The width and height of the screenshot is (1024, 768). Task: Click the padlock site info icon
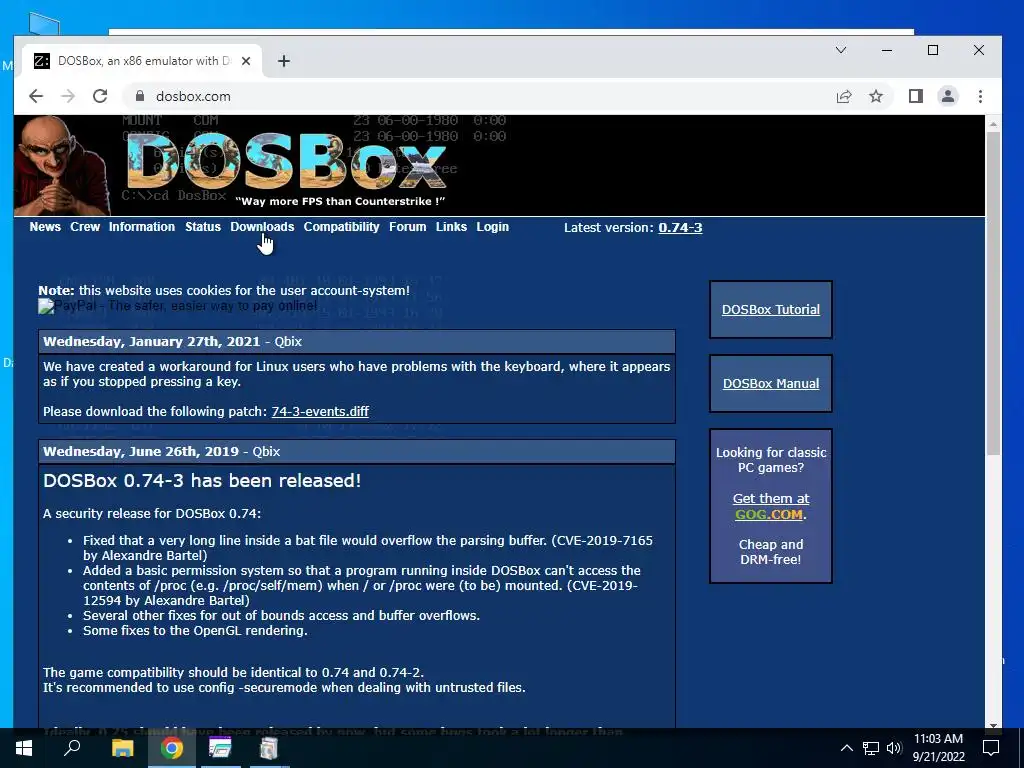[x=139, y=96]
